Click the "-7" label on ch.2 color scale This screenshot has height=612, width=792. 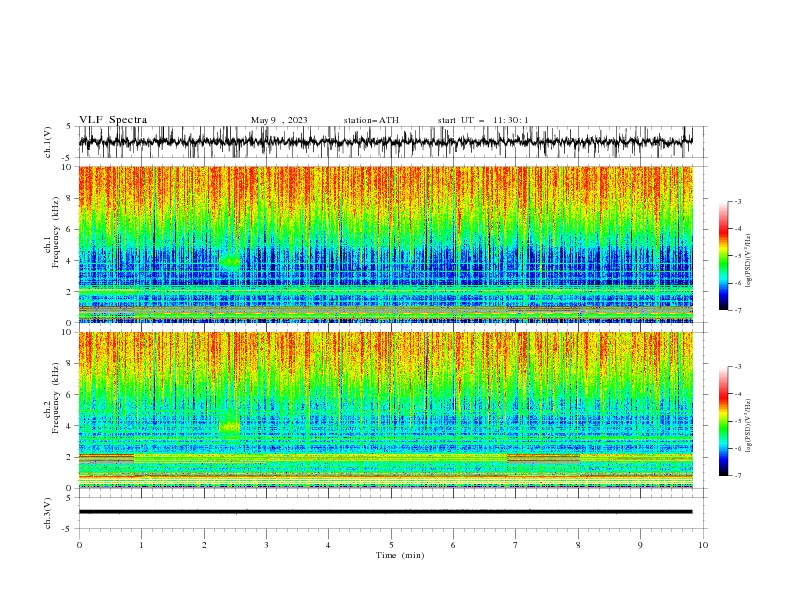click(737, 476)
